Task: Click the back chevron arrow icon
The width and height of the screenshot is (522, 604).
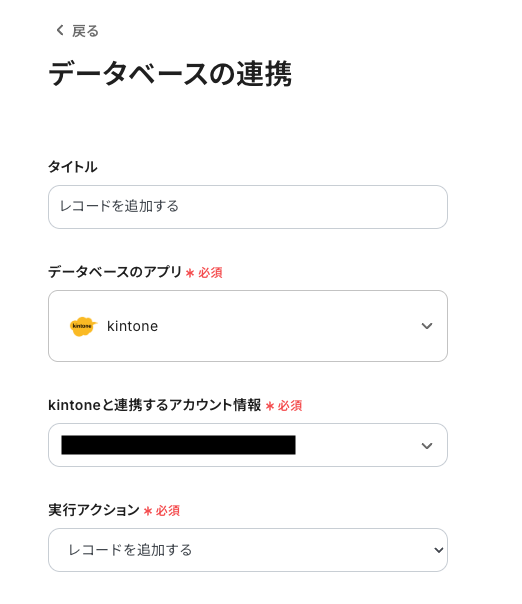Action: [60, 30]
